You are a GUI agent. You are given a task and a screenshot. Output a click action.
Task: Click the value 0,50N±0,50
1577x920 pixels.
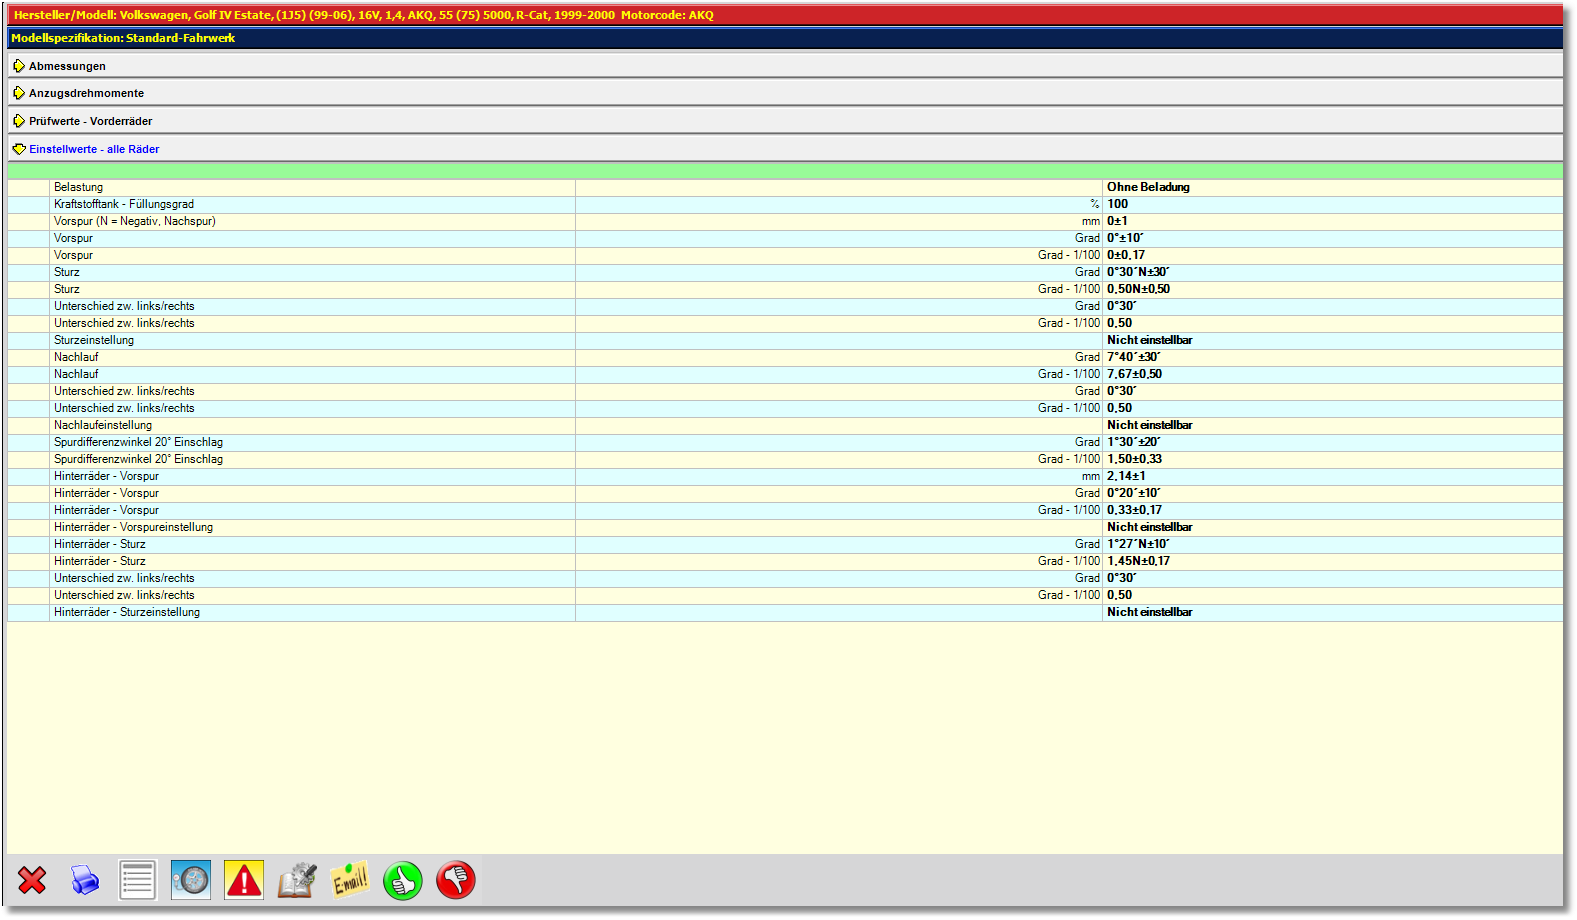coord(1138,289)
